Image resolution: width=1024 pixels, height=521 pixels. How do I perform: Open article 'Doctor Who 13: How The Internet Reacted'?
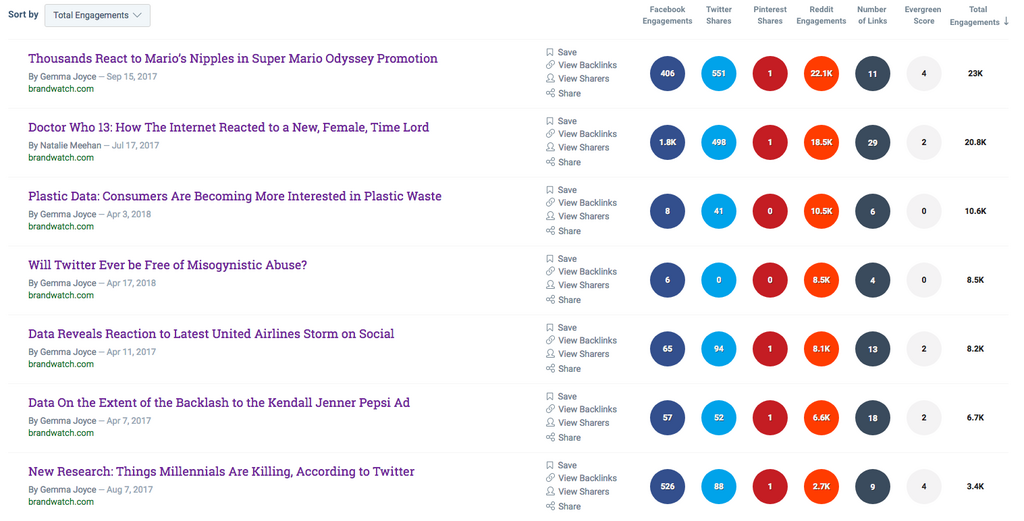tap(228, 127)
